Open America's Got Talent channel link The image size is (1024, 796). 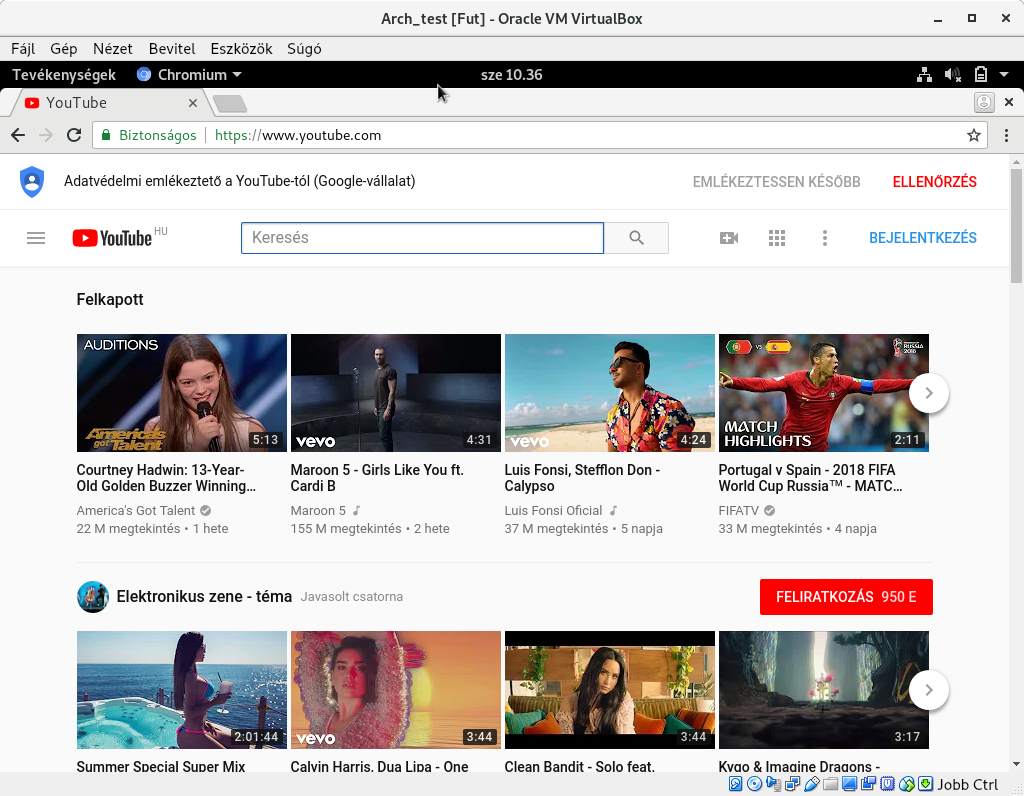pyautogui.click(x=136, y=511)
